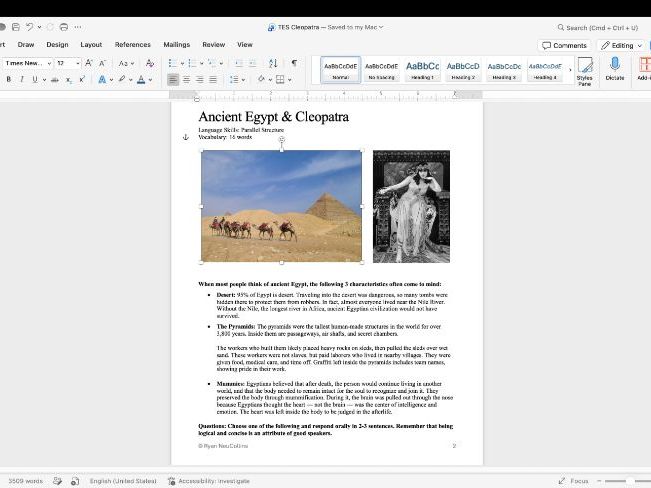Toggle Italic formatting
Image resolution: width=651 pixels, height=488 pixels.
tap(22, 79)
